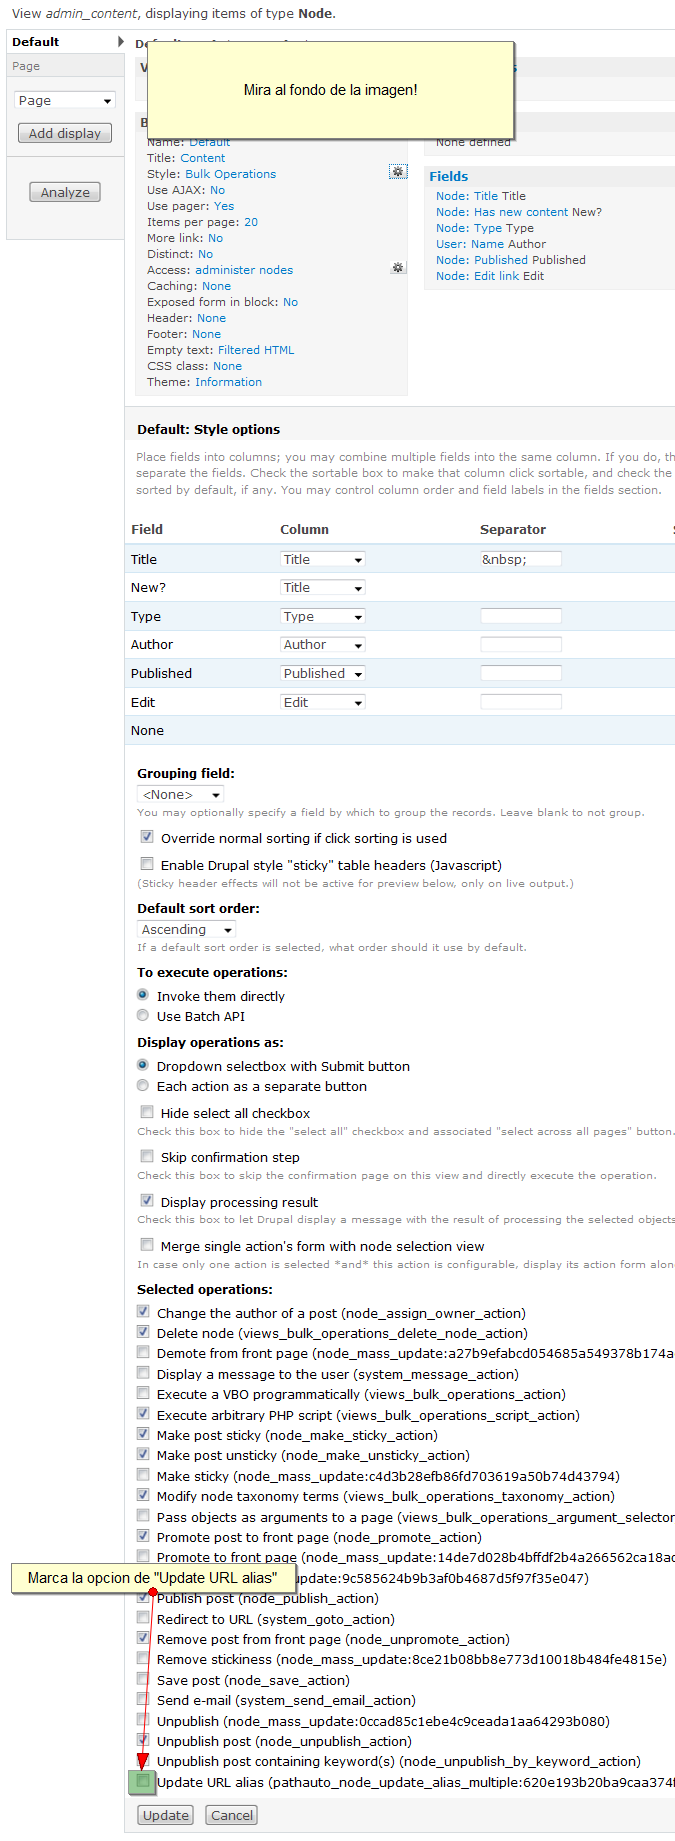Screen dimensions: 675x1841
Task: Open the Grouping field dropdown
Action: (180, 795)
